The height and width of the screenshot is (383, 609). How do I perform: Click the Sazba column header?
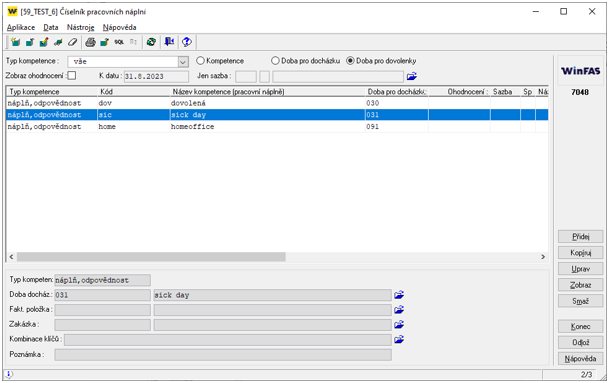pos(505,92)
